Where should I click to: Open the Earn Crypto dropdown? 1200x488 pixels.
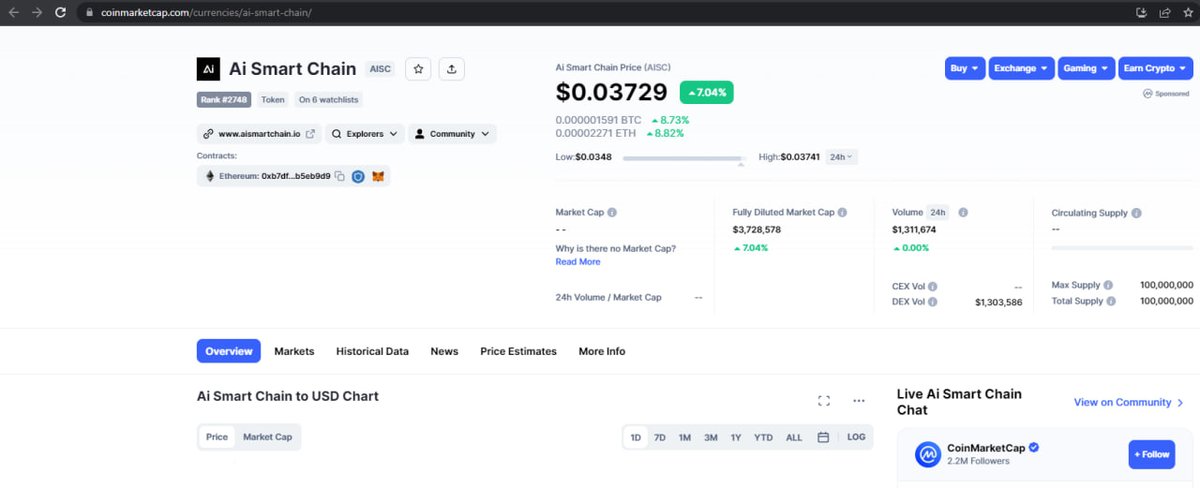tap(1155, 68)
